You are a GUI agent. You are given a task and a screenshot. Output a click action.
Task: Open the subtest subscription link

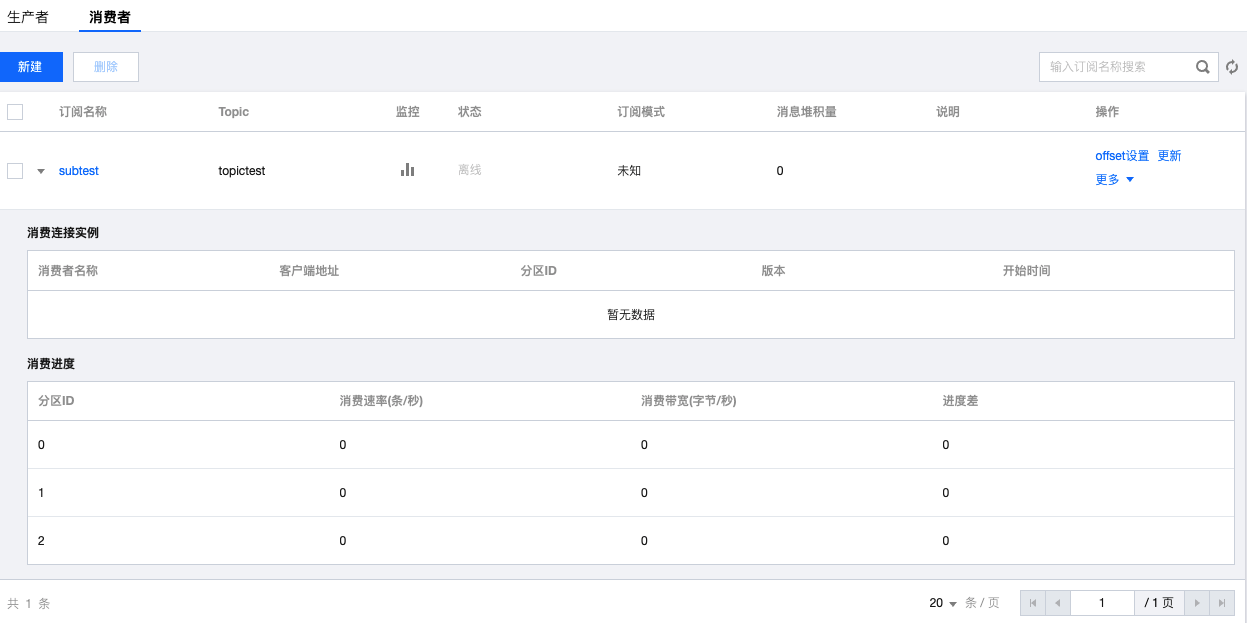[79, 171]
